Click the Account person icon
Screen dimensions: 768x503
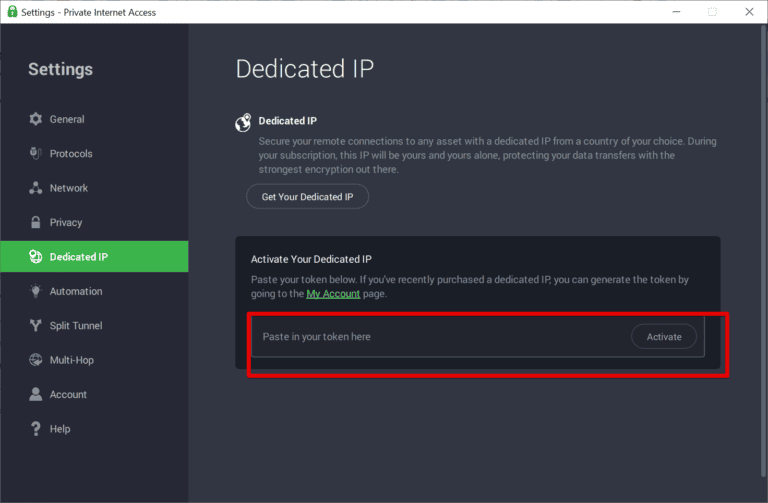tap(35, 394)
